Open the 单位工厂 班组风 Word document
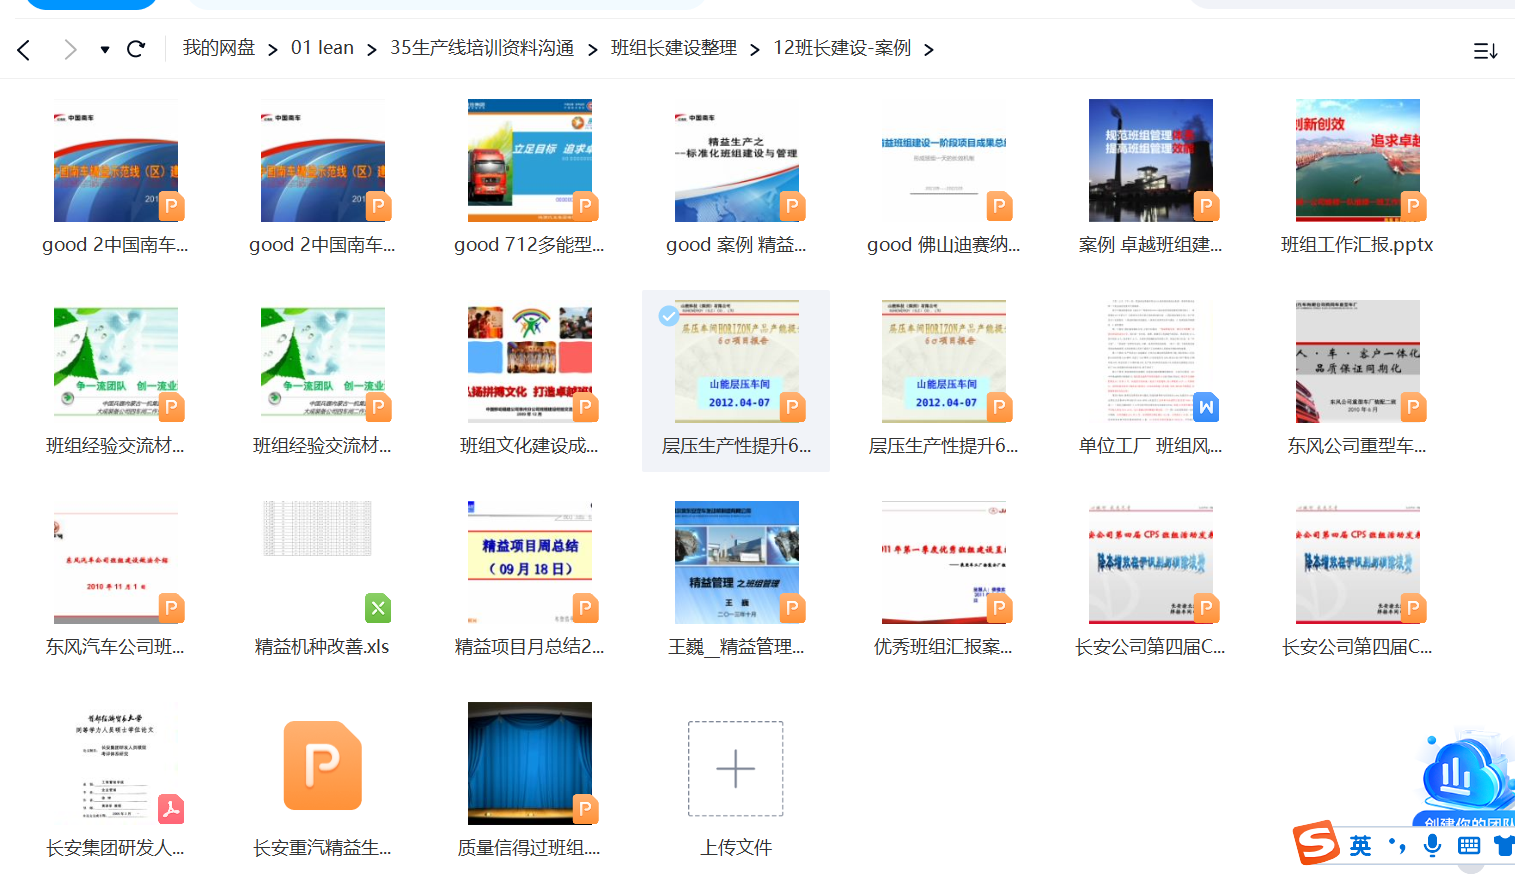Screen dimensions: 1515x895 tap(1150, 361)
